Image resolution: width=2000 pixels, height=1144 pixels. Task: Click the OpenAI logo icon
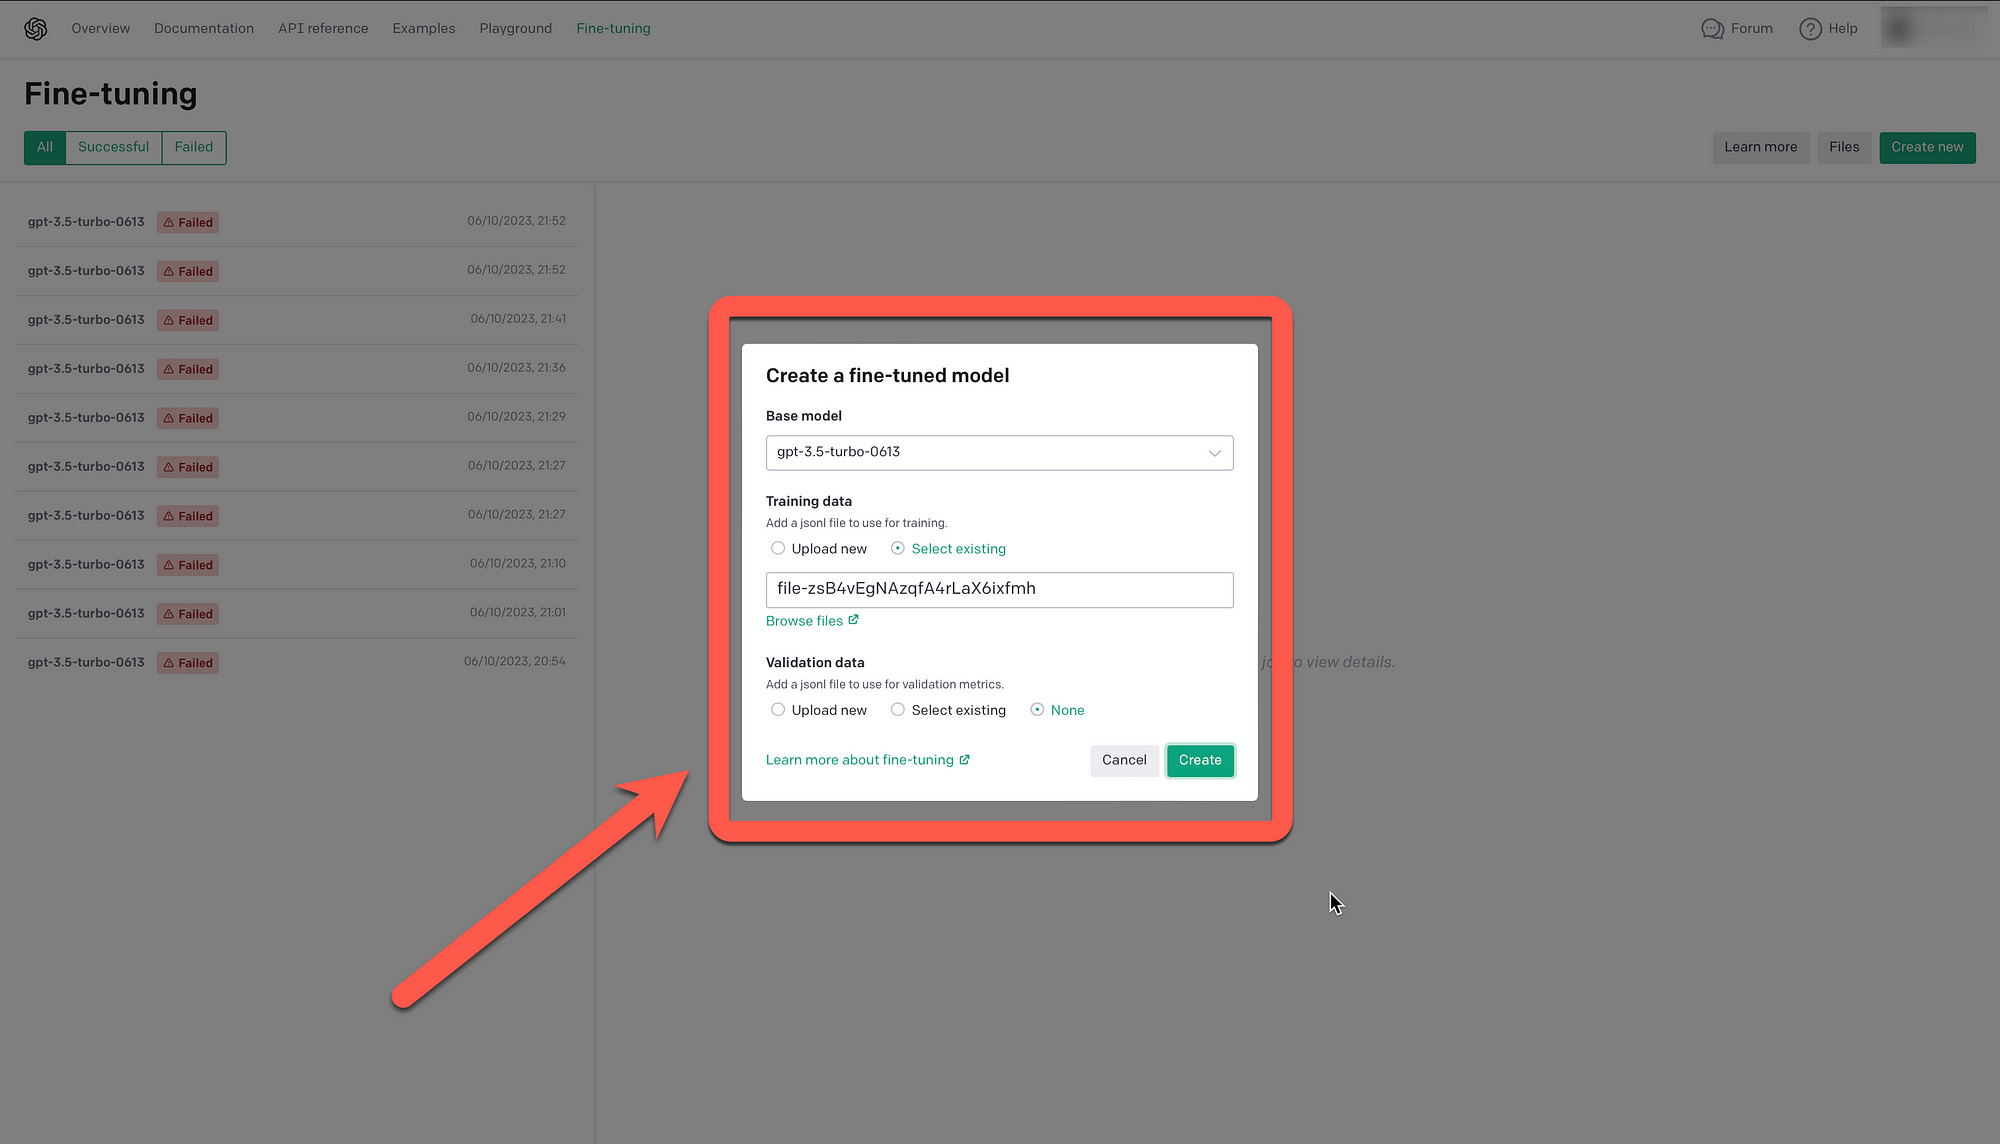36,29
